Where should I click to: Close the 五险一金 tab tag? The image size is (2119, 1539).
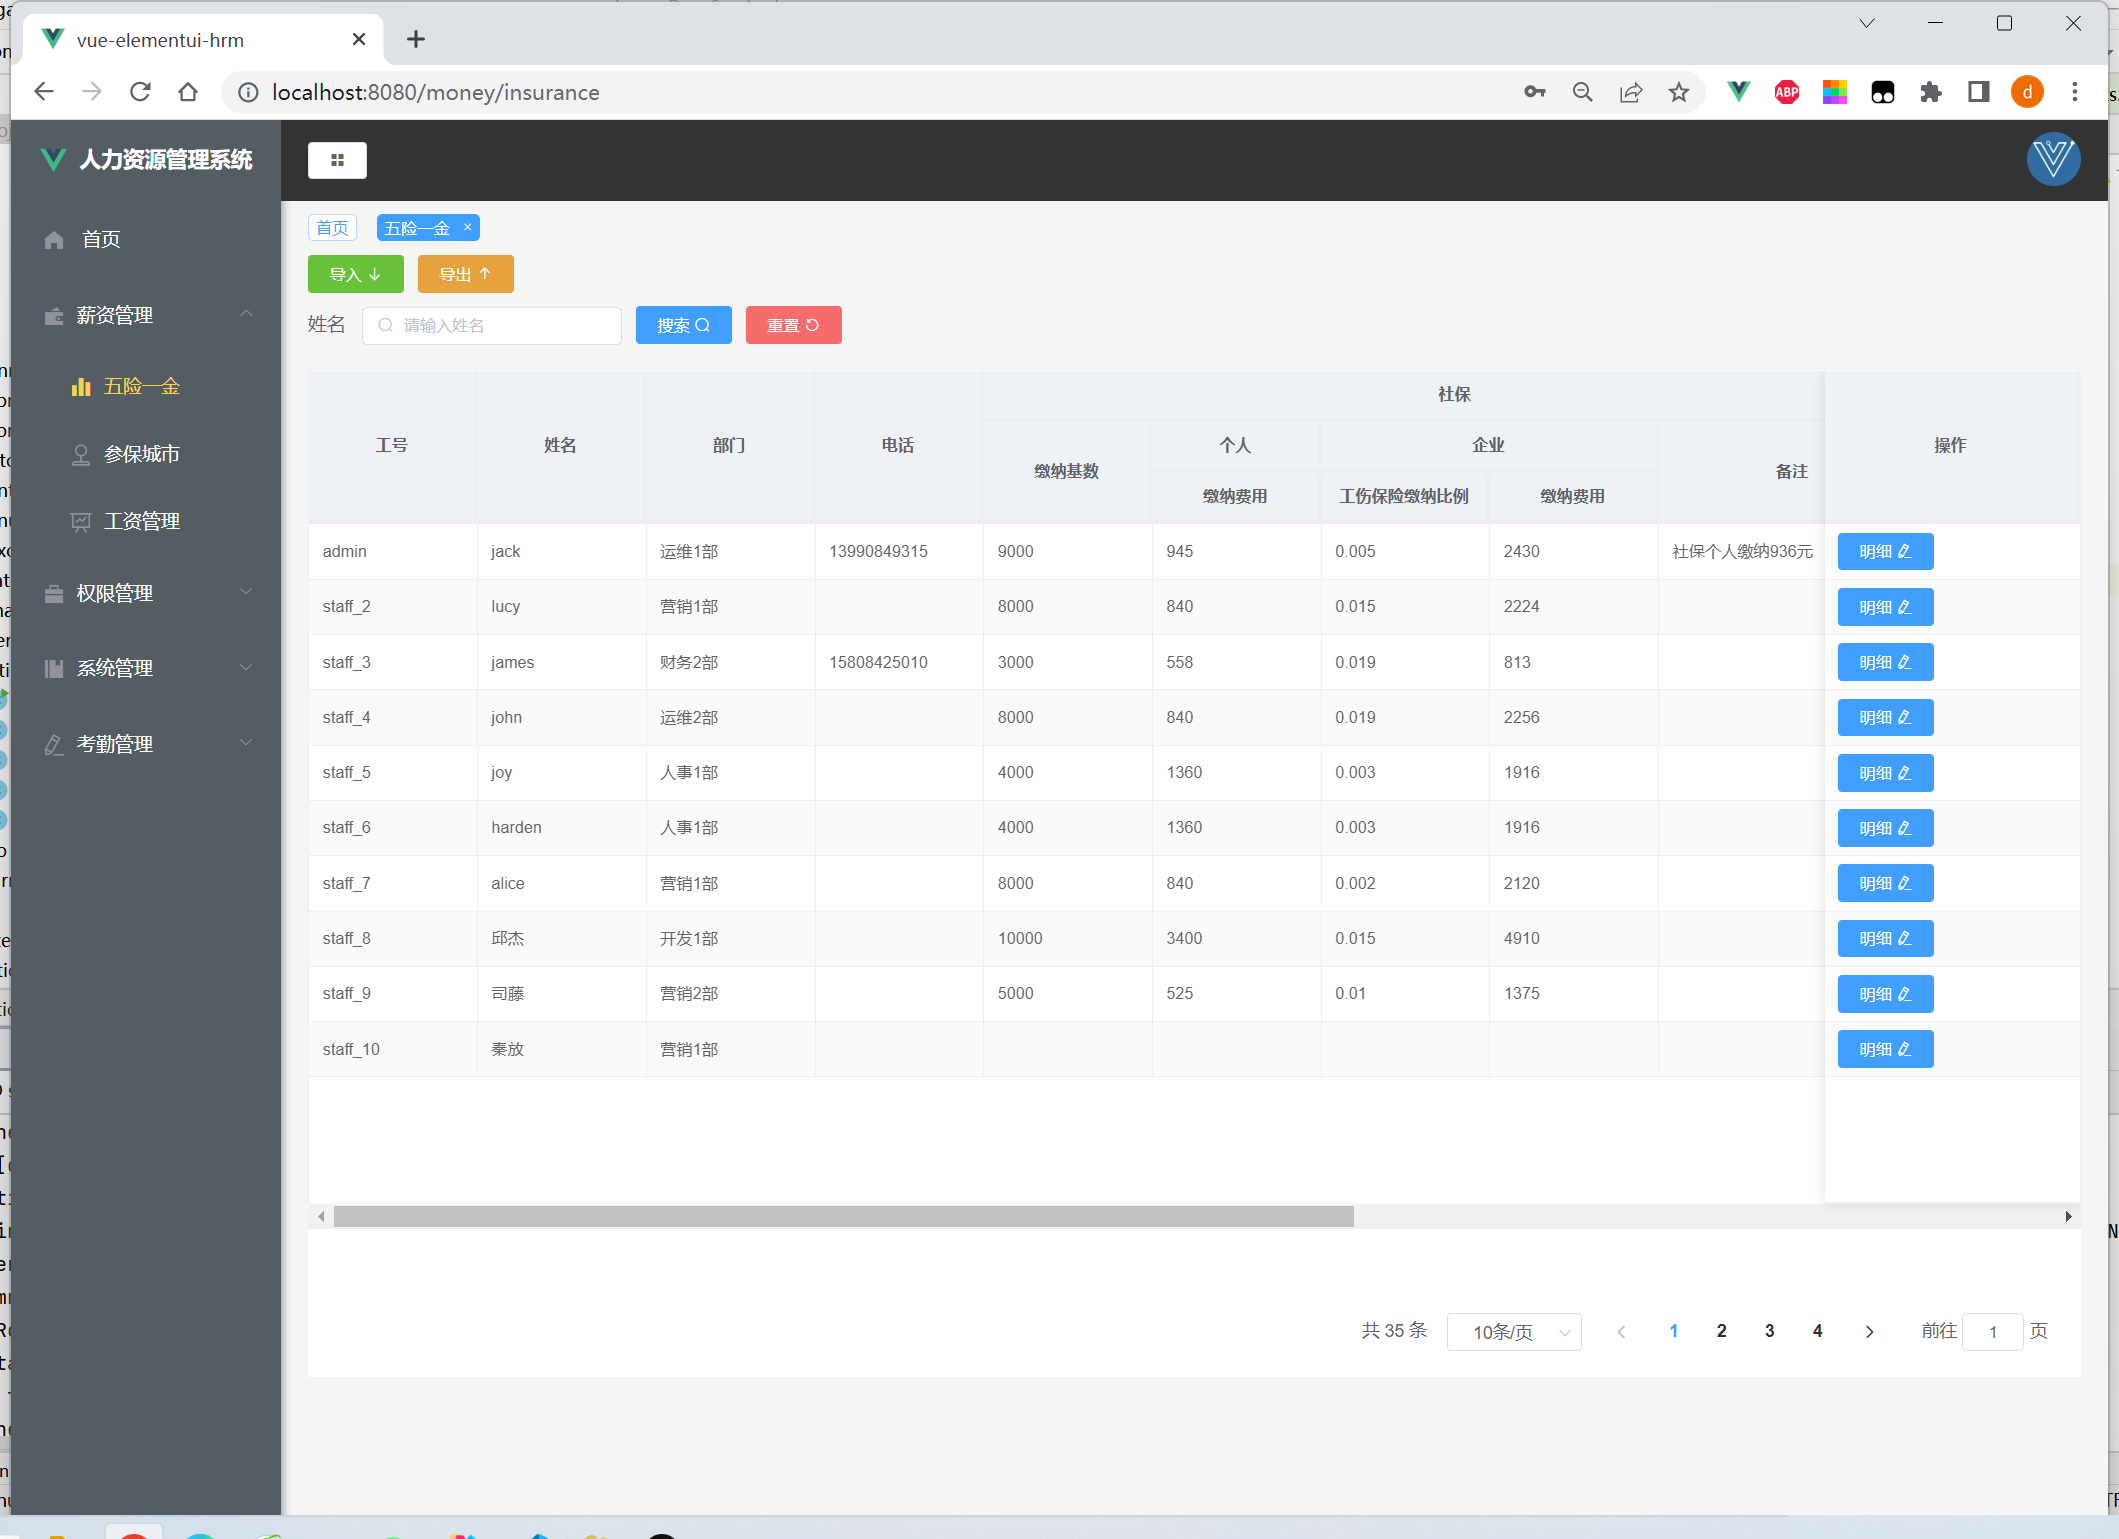tap(467, 228)
